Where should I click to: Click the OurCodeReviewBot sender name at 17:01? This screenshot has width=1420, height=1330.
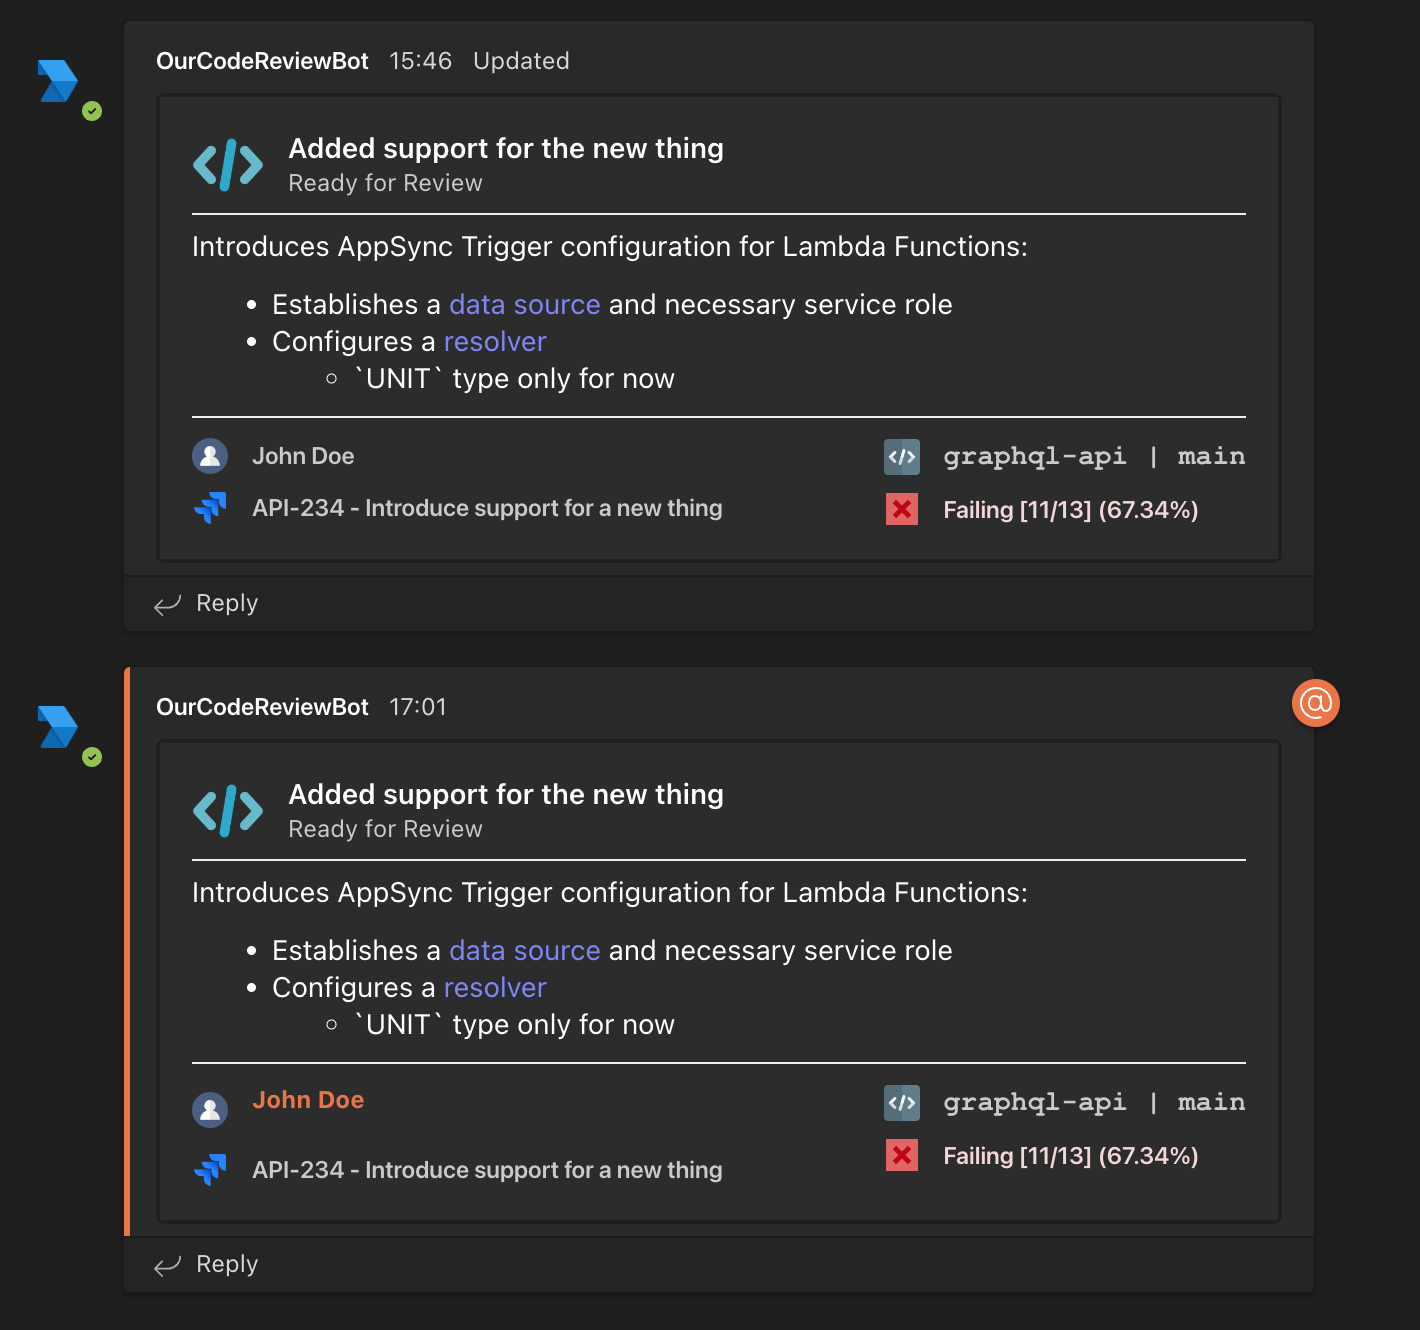click(263, 707)
